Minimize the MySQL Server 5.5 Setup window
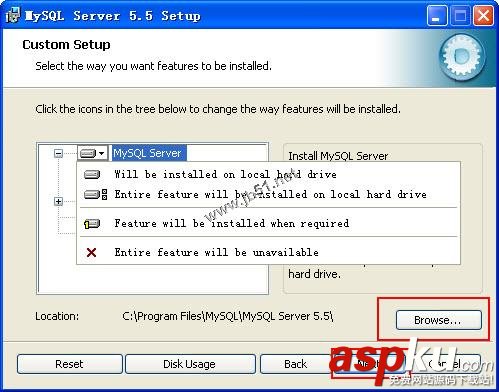499x392 pixels. tap(437, 16)
